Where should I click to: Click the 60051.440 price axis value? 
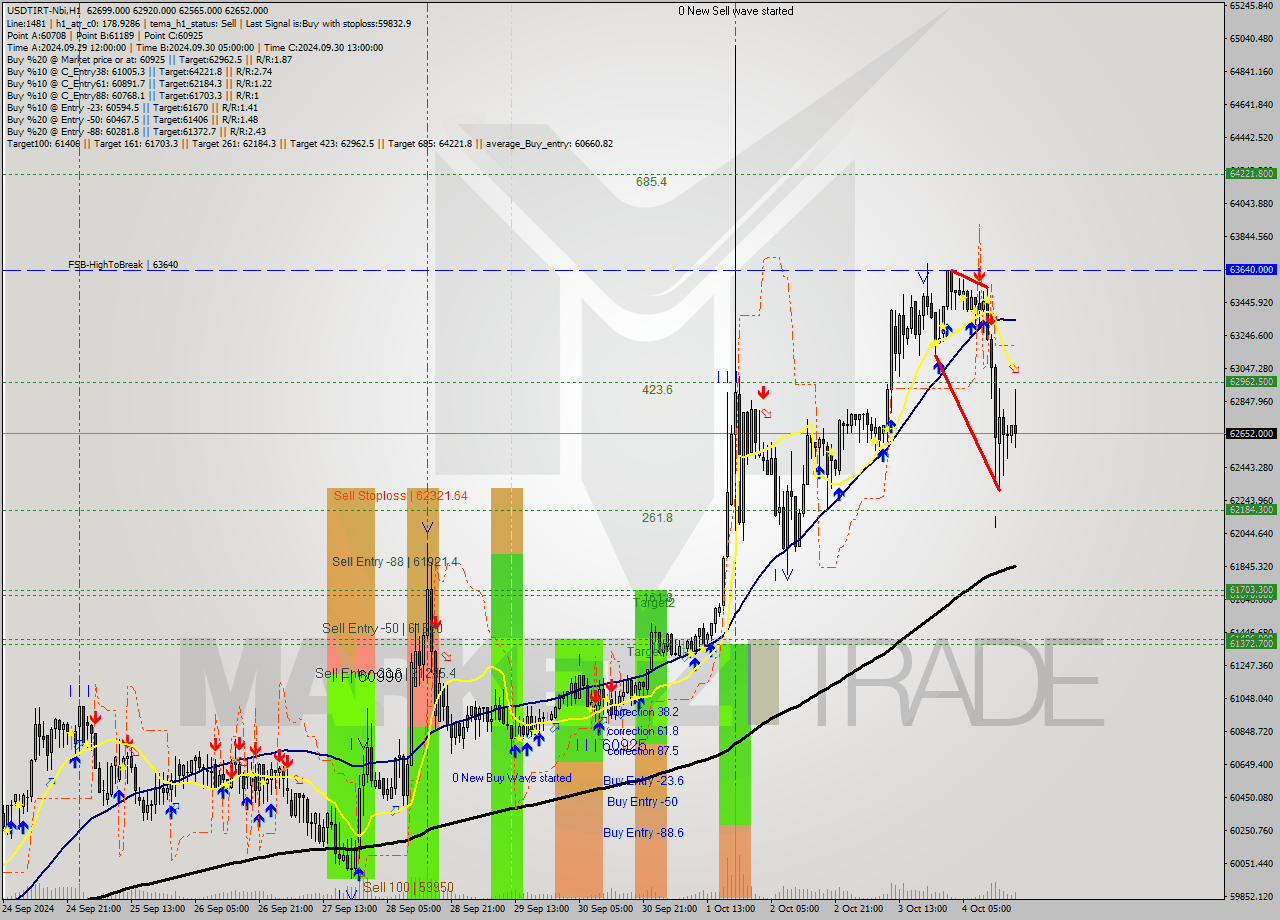(1251, 864)
